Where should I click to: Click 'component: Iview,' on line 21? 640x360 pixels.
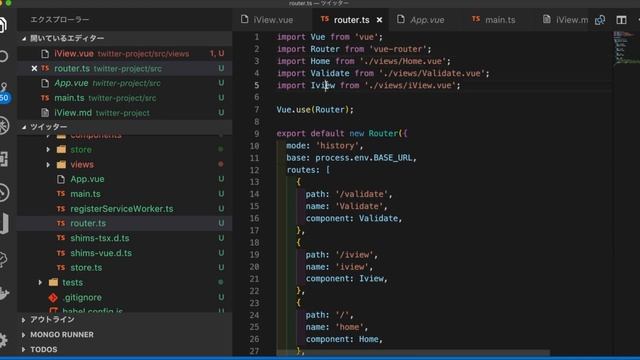point(347,279)
